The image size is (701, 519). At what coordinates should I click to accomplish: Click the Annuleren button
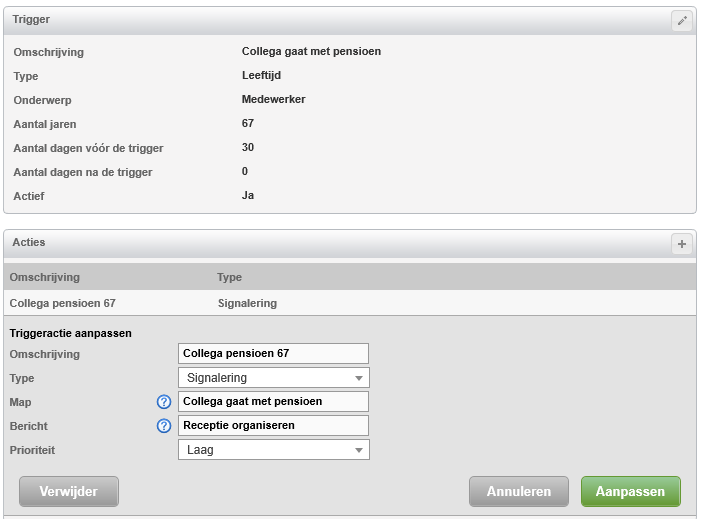pos(519,491)
